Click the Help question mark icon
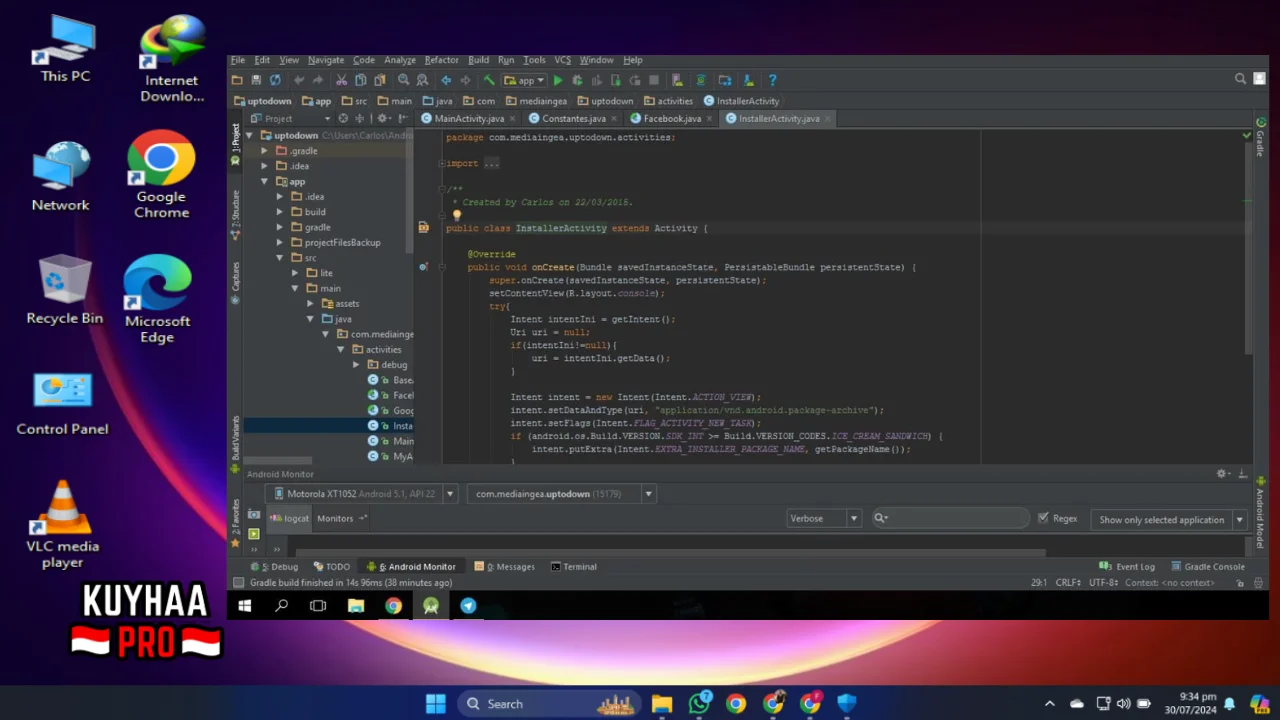Image resolution: width=1280 pixels, height=720 pixels. pyautogui.click(x=772, y=80)
